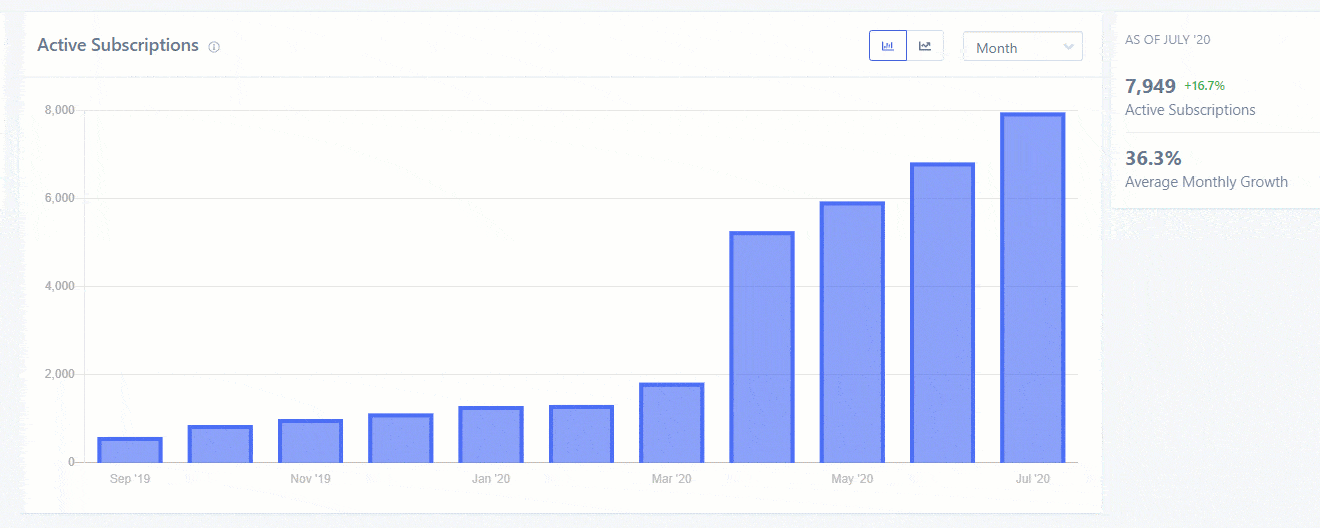Switch to bar chart view
The image size is (1320, 528).
click(x=888, y=46)
